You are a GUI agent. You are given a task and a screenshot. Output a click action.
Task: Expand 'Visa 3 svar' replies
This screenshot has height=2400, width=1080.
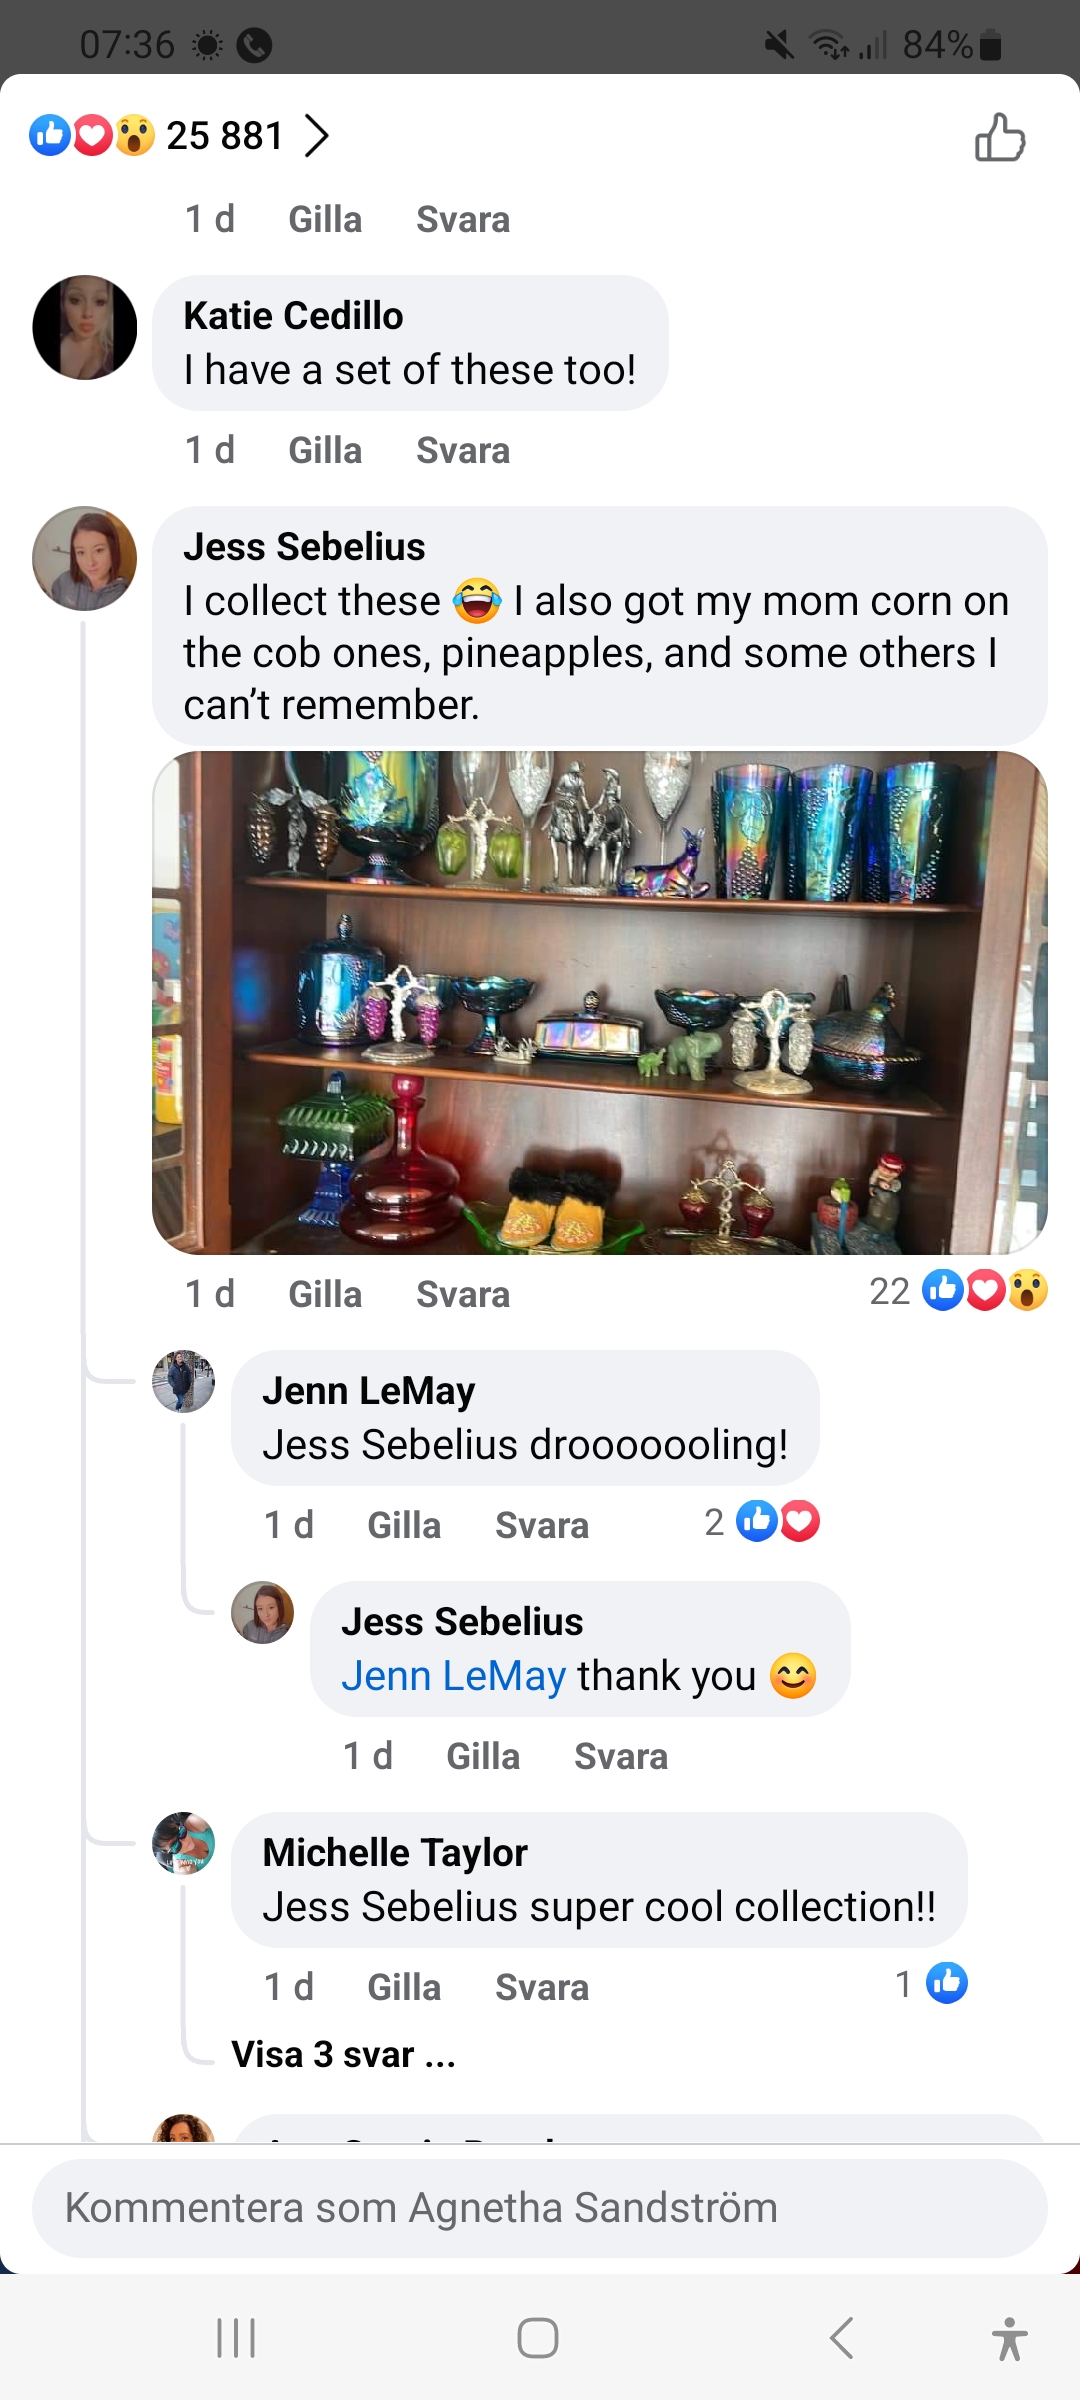coord(343,2055)
